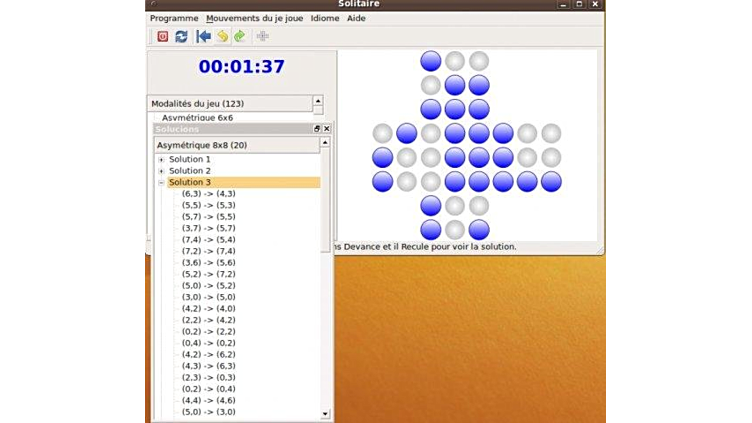The image size is (752, 423).
Task: Expand the Solution 1 tree node
Action: [x=161, y=160]
